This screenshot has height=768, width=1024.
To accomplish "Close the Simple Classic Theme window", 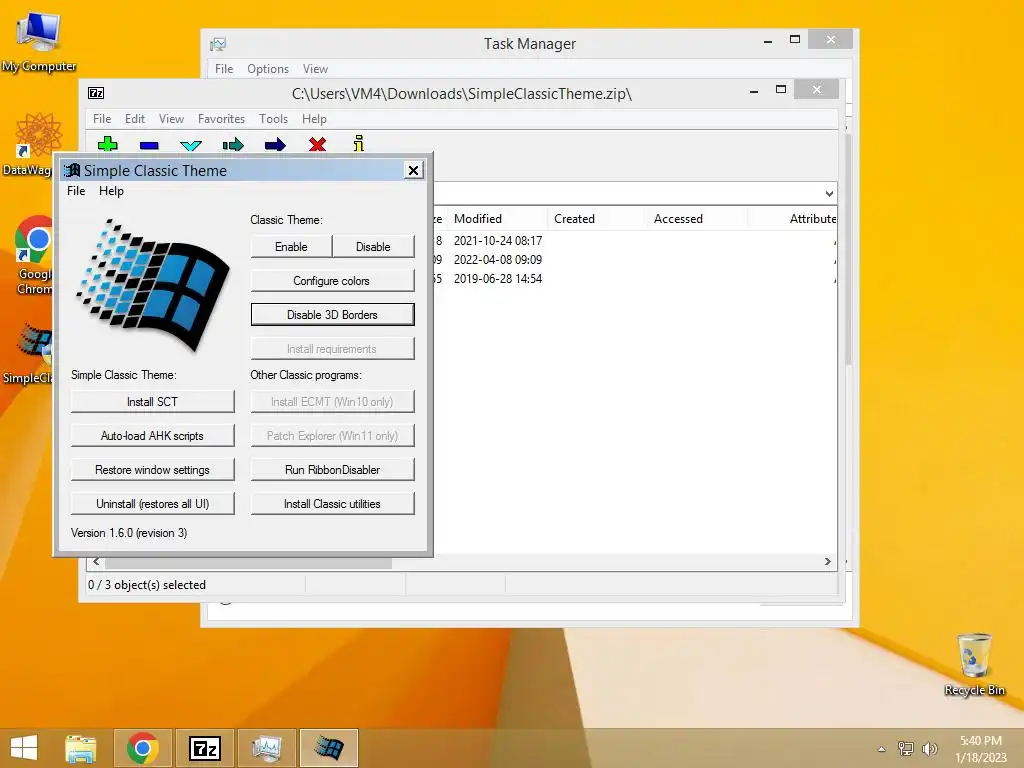I will 413,170.
